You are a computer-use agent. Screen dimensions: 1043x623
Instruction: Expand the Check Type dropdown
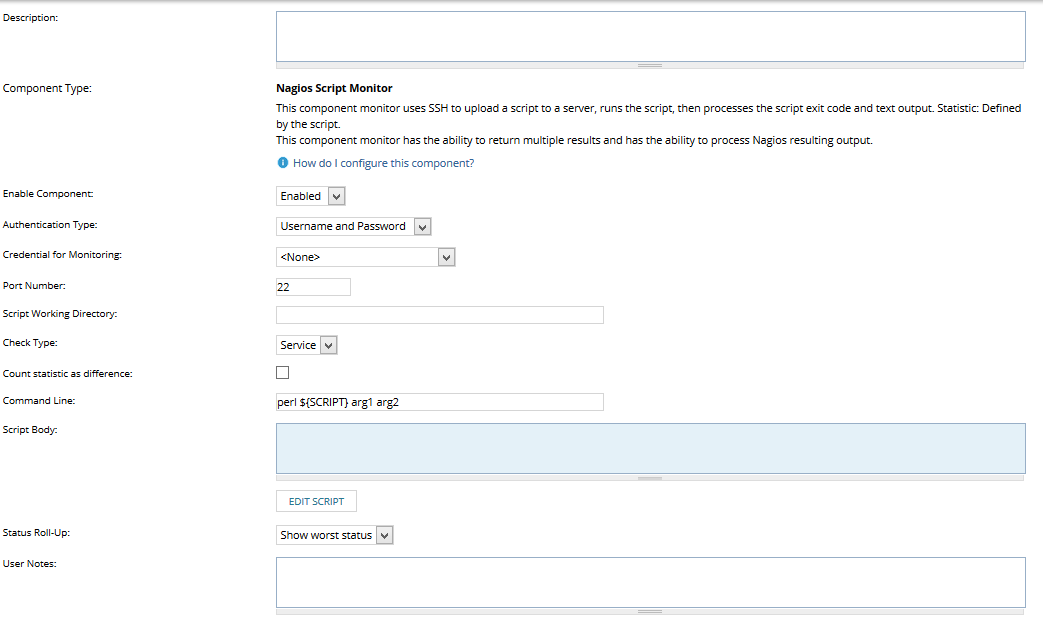pos(307,345)
